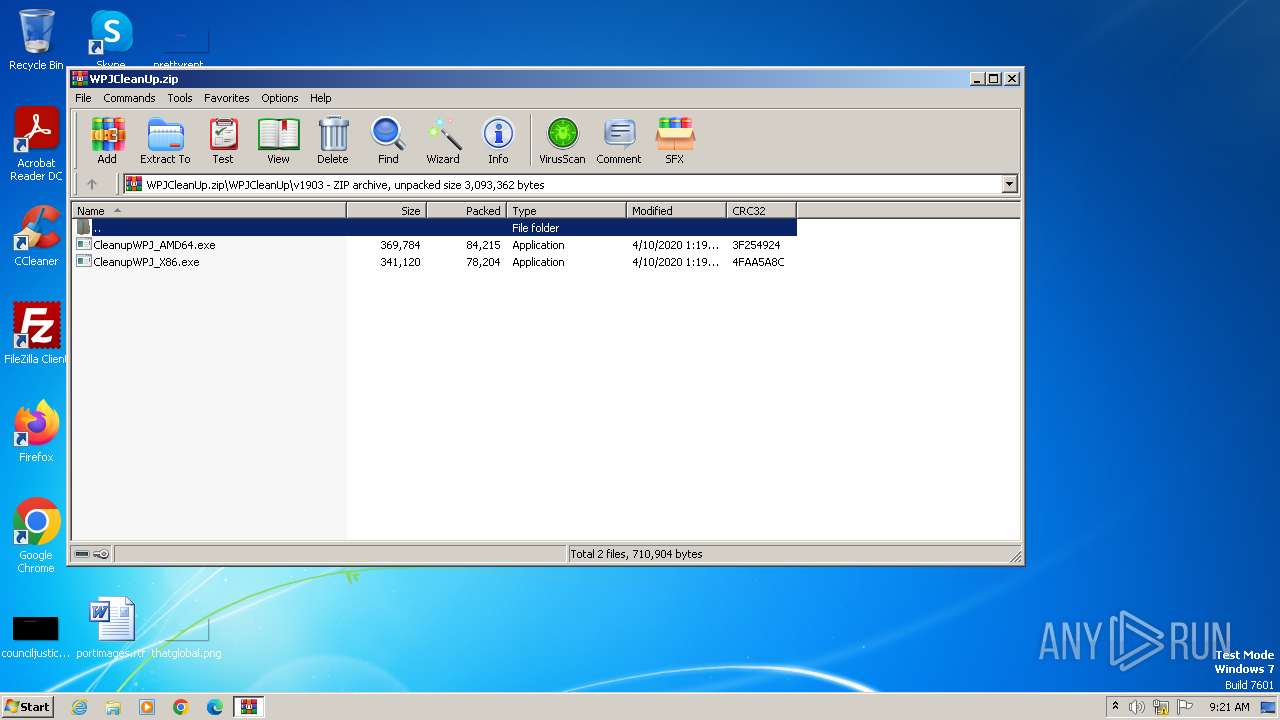The width and height of the screenshot is (1280, 720).
Task: Sort by the CRC32 column header
Action: coord(761,211)
